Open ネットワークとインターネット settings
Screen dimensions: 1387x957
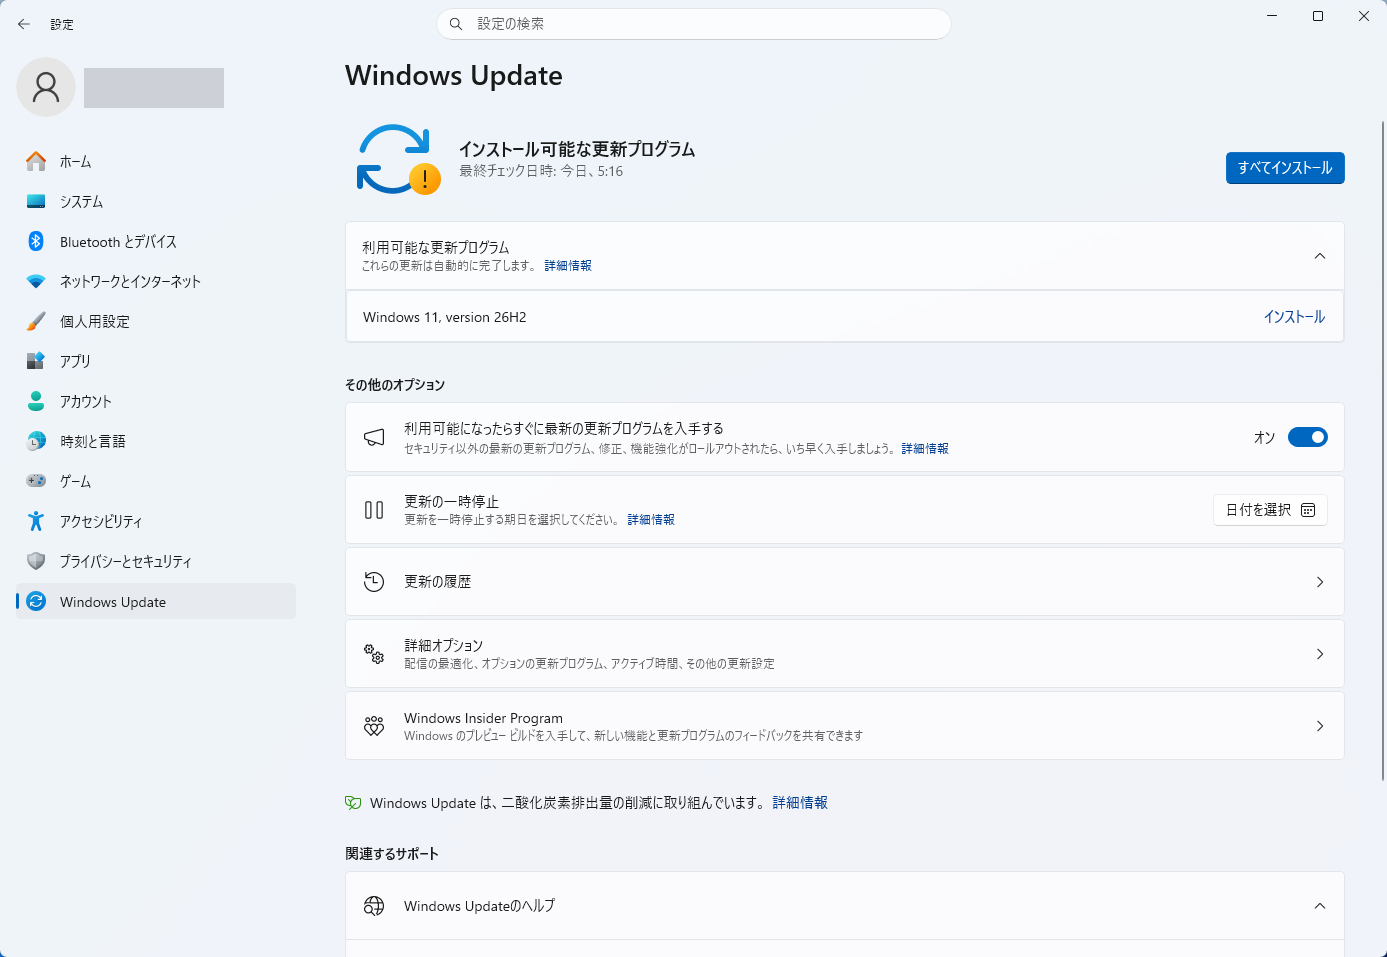(x=156, y=281)
